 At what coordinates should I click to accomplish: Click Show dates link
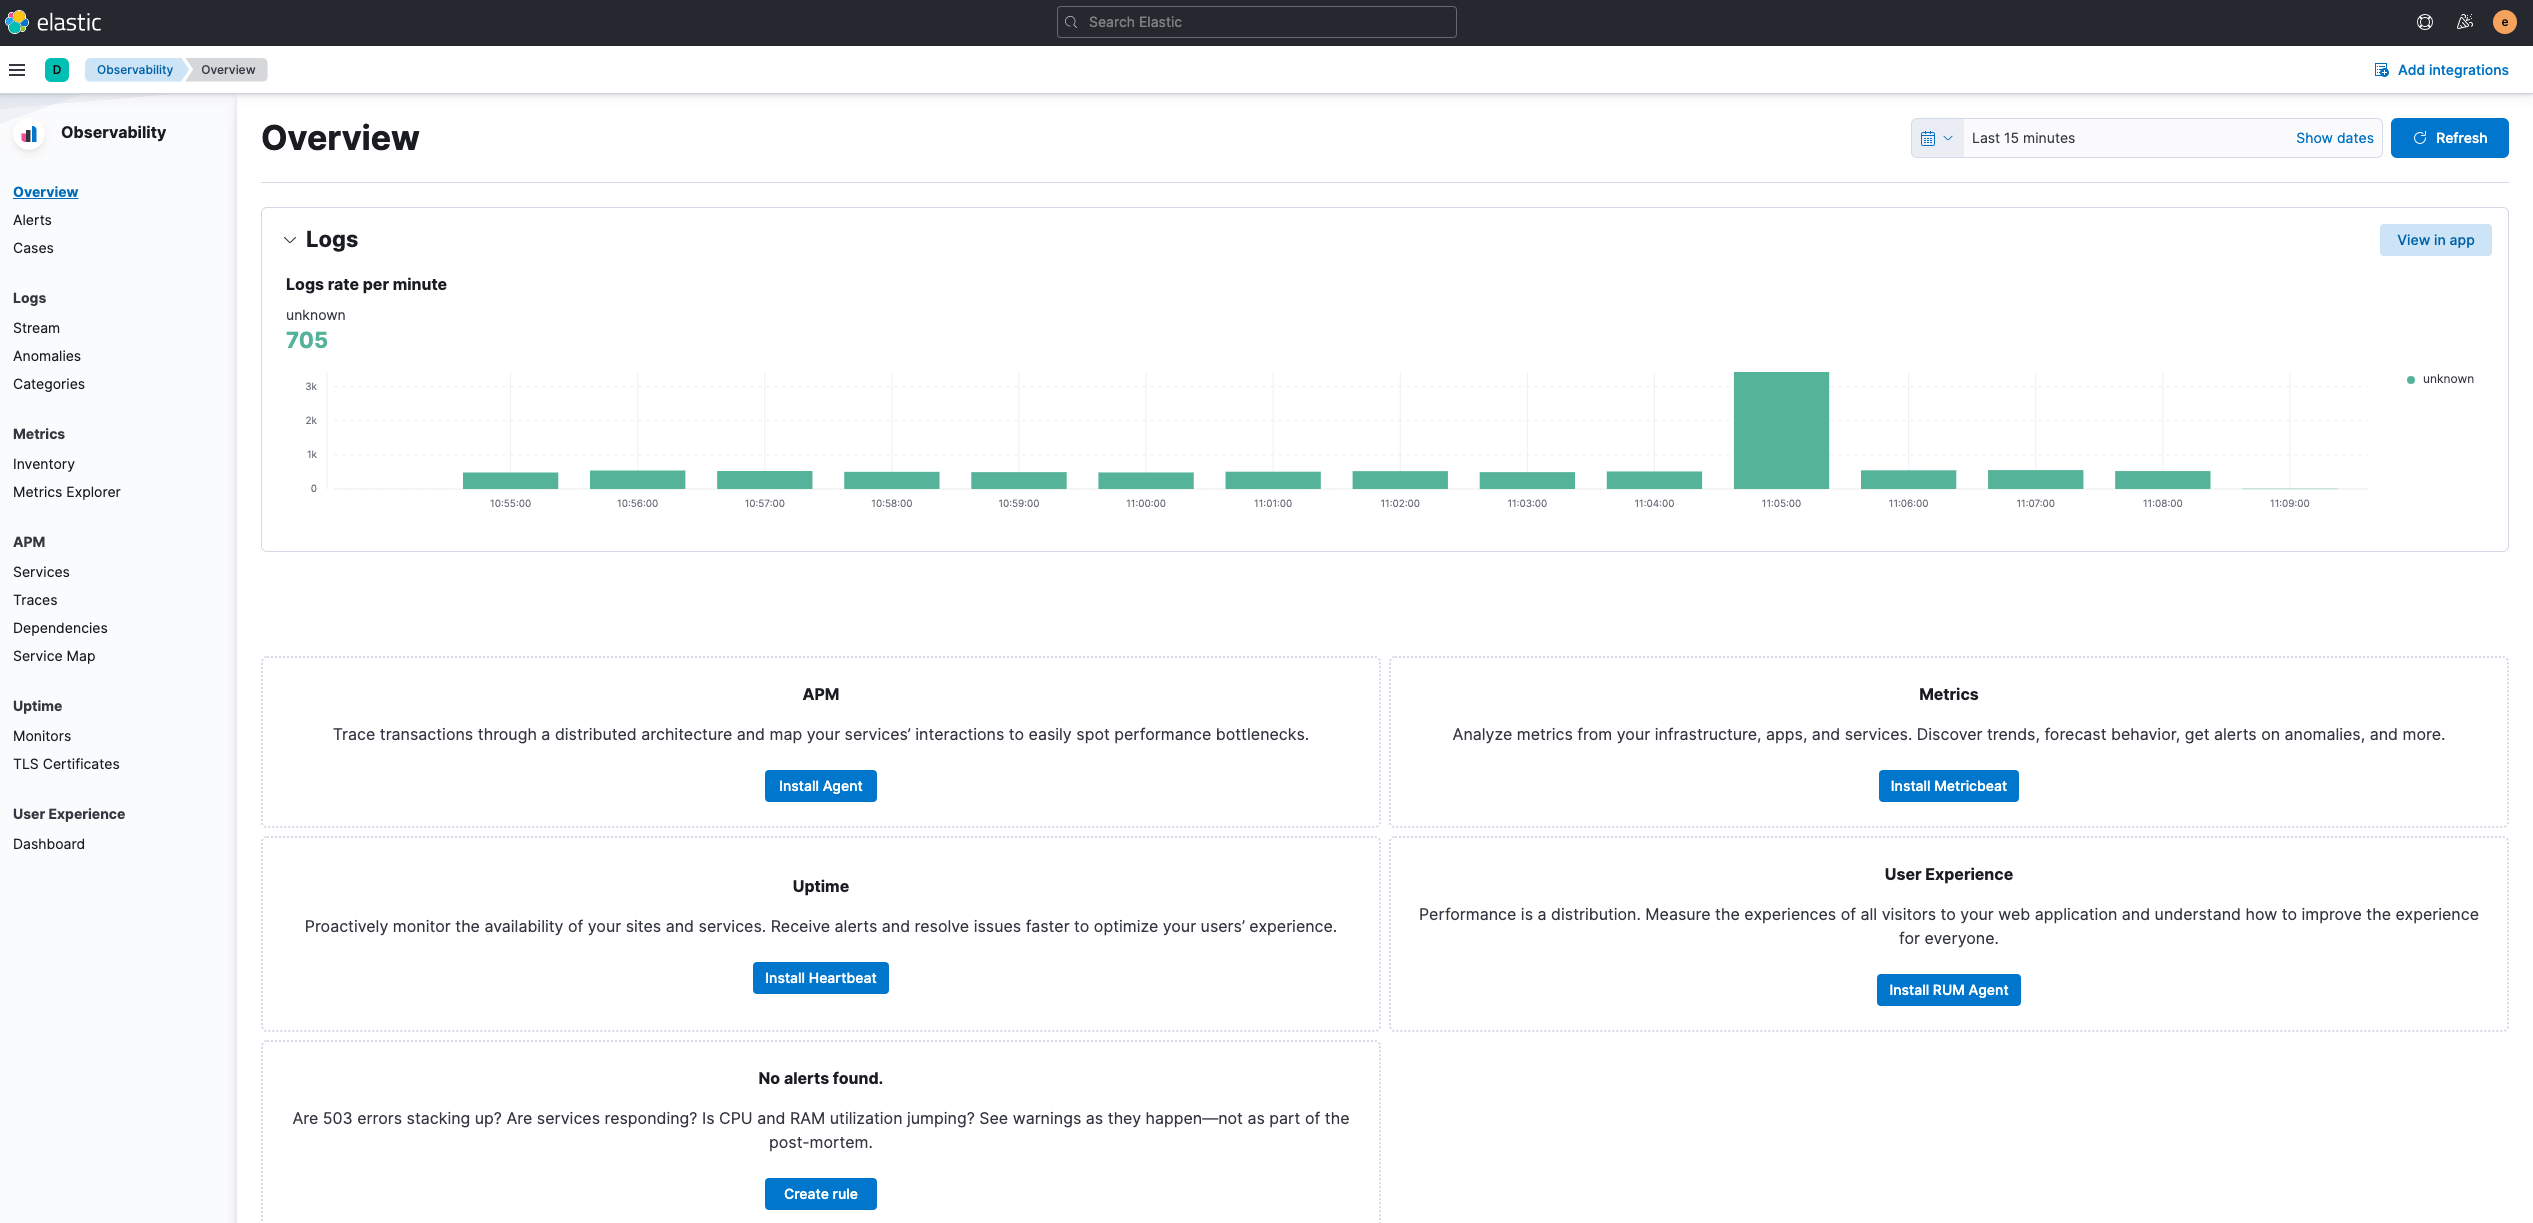tap(2334, 138)
